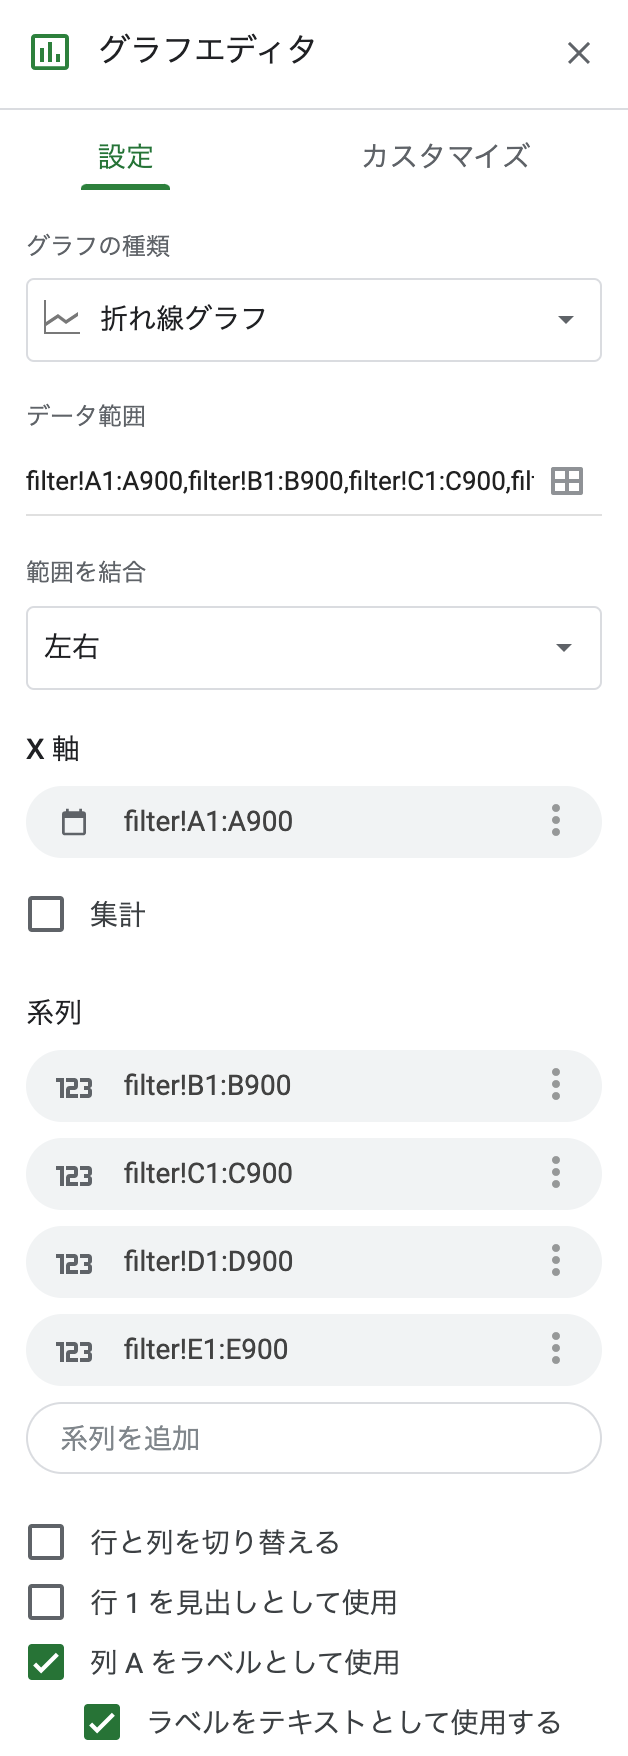The width and height of the screenshot is (628, 1756).
Task: Open the 折れ線グラフ chart type dropdown
Action: pos(314,319)
